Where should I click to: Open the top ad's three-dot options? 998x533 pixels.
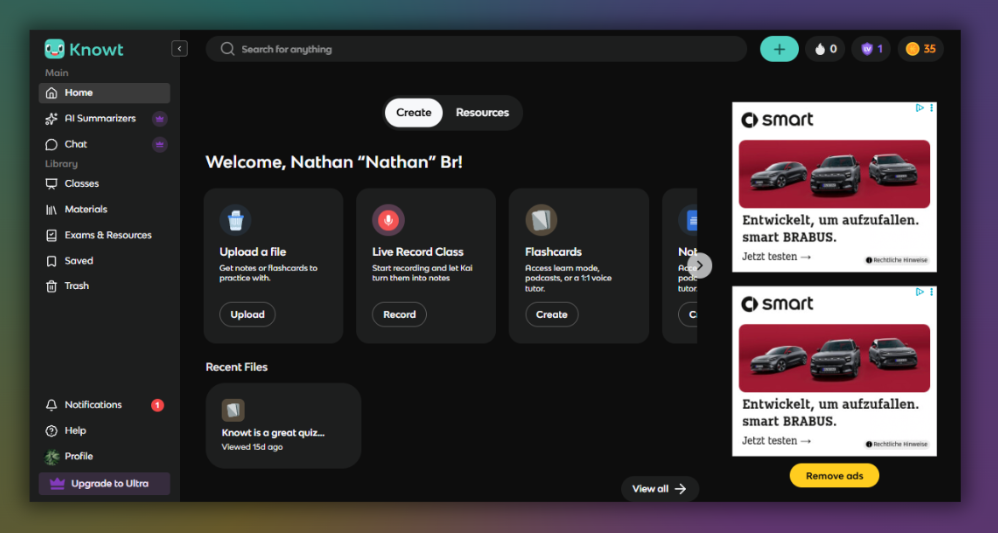(931, 108)
